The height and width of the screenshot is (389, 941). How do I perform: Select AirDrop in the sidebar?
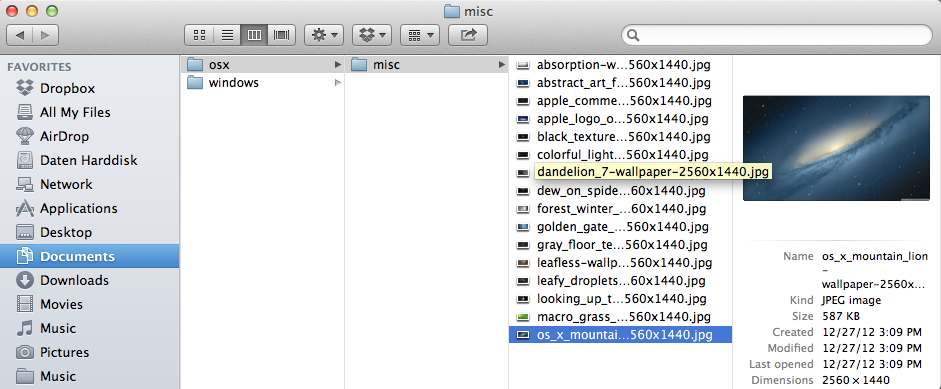89,136
